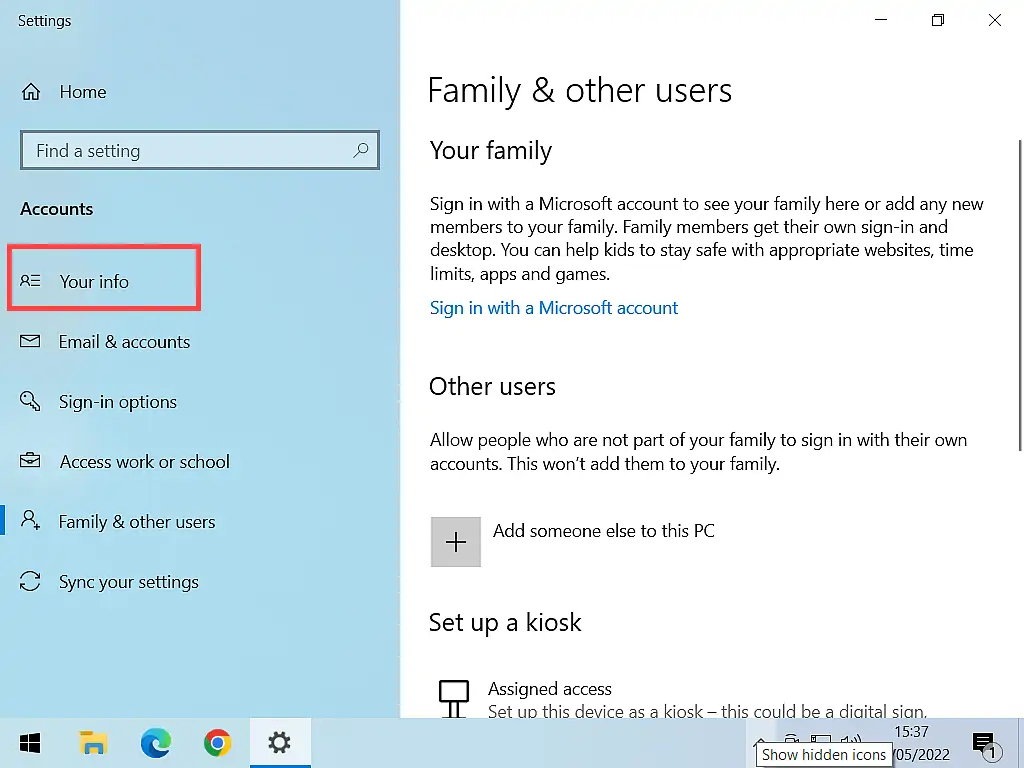Open File Explorer from the taskbar
Viewport: 1024px width, 768px height.
point(93,743)
